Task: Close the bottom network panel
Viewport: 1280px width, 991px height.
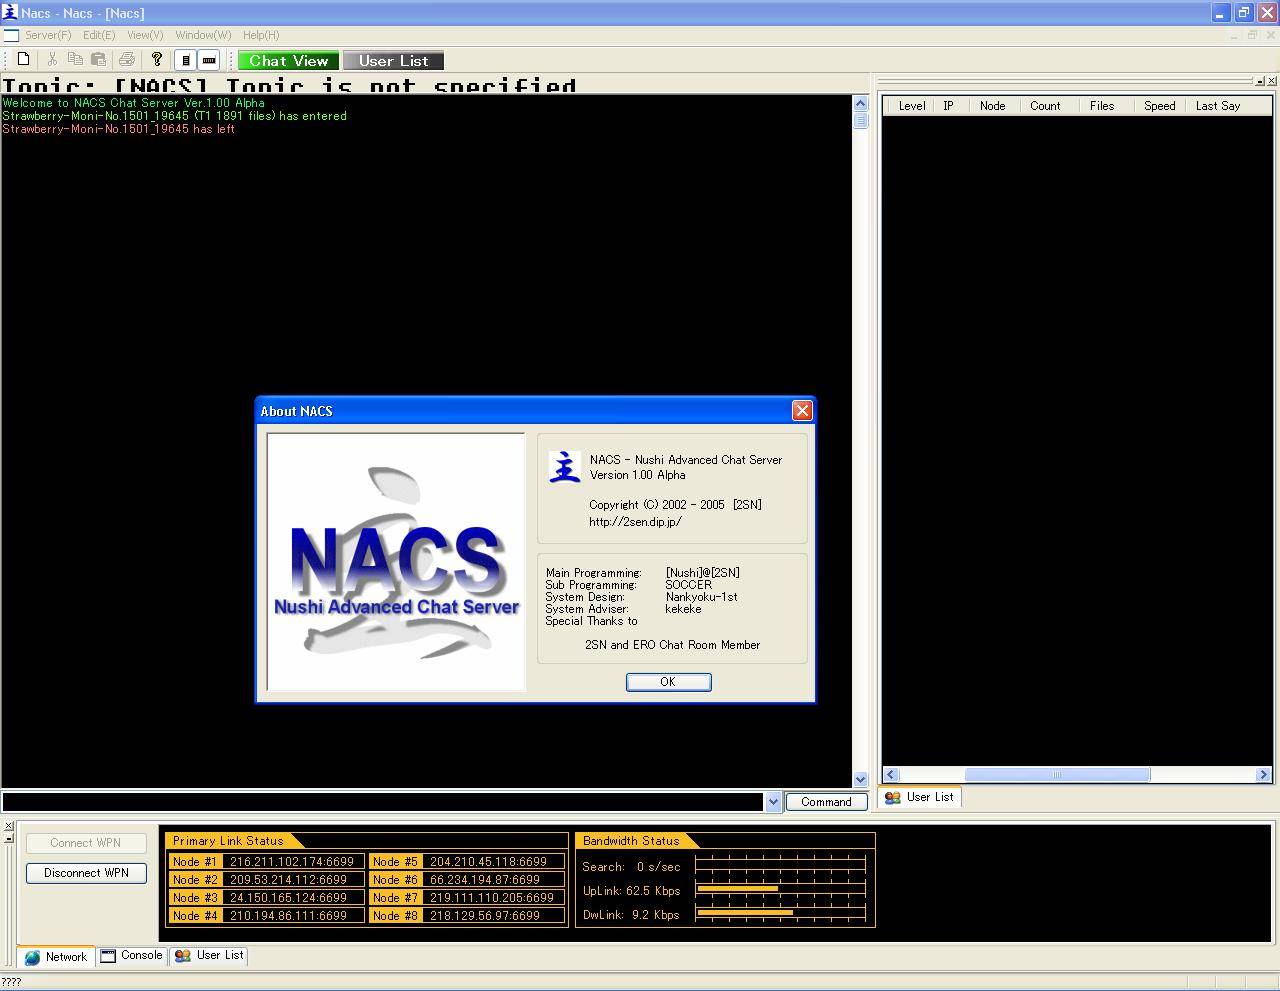Action: (8, 826)
